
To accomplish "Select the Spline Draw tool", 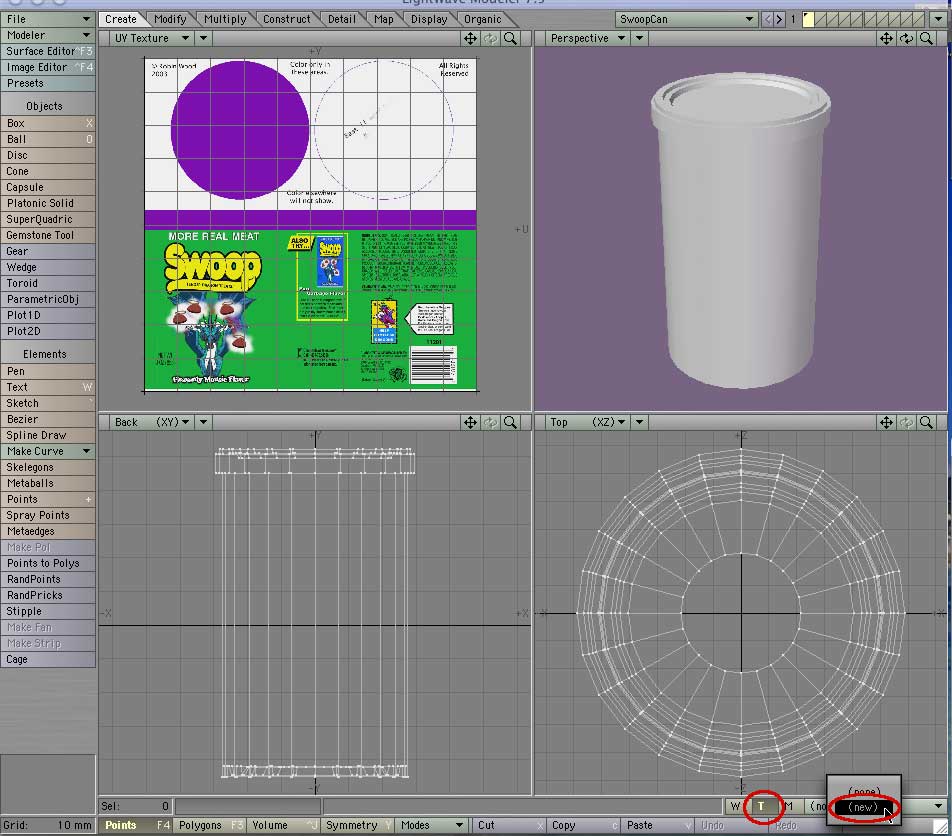I will click(48, 435).
